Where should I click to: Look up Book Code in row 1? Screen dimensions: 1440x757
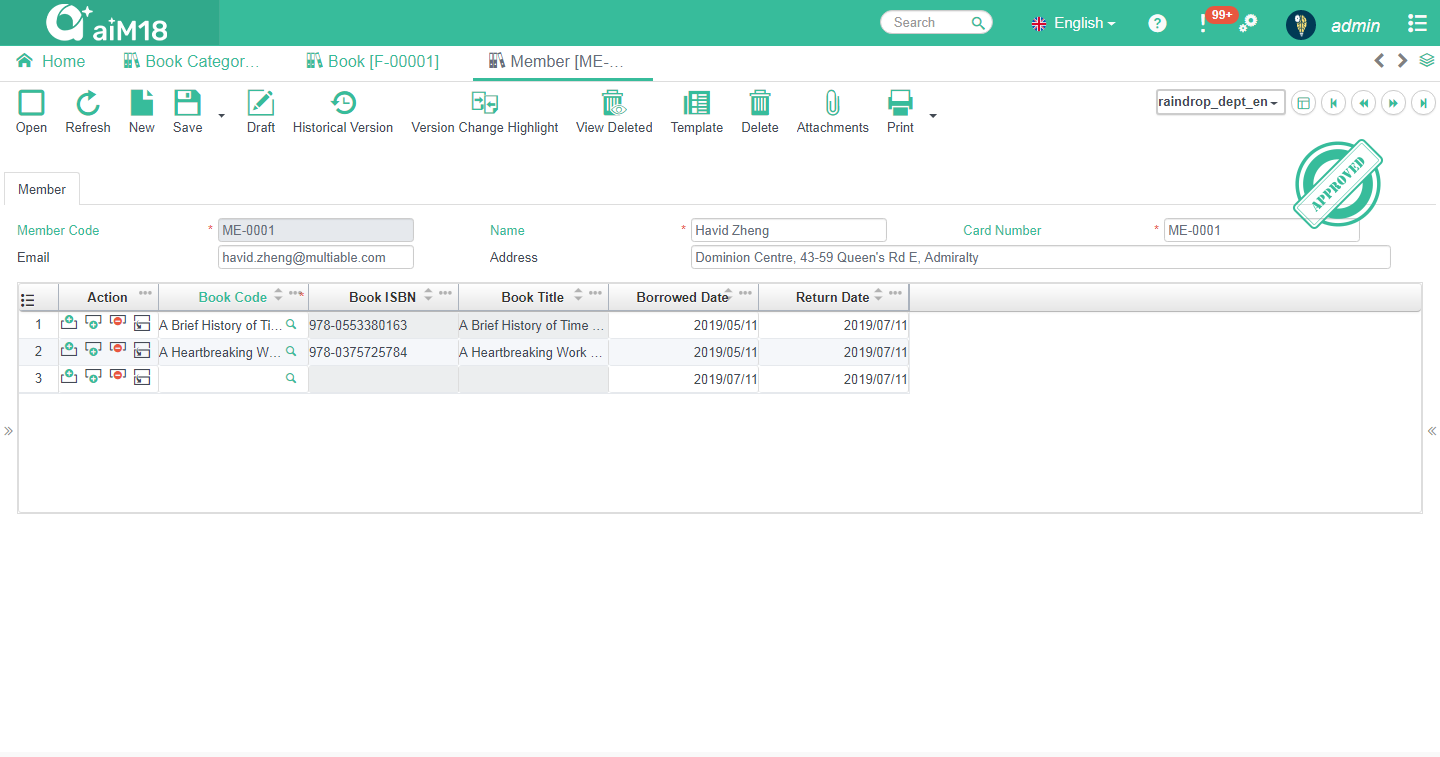click(x=291, y=324)
